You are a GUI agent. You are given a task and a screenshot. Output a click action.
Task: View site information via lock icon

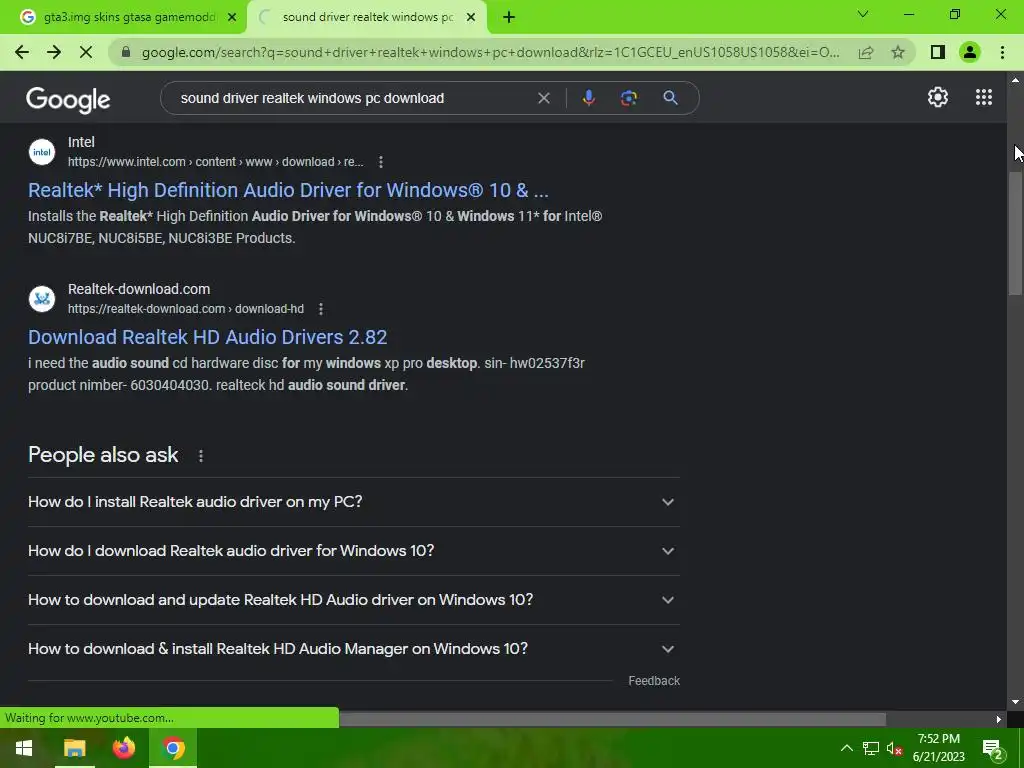click(126, 52)
